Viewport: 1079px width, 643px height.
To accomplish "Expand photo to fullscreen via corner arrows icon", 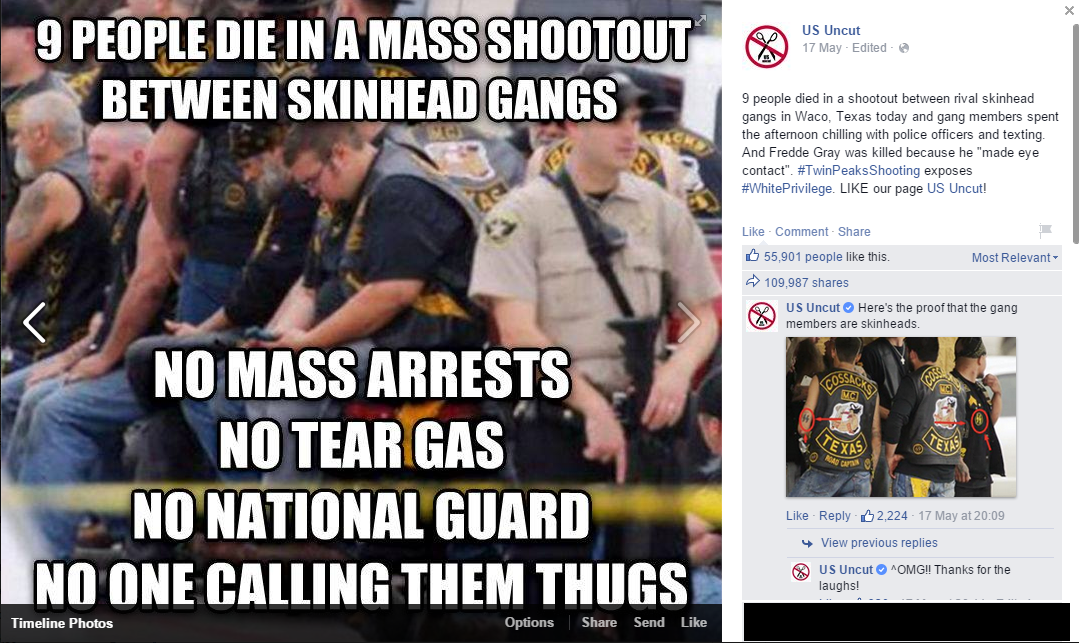I will click(x=700, y=21).
